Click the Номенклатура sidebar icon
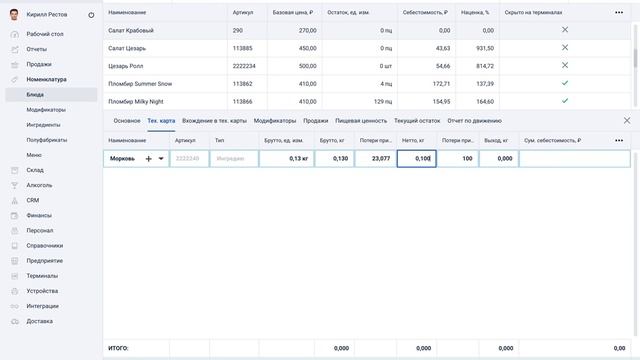640x360 pixels. [x=15, y=80]
